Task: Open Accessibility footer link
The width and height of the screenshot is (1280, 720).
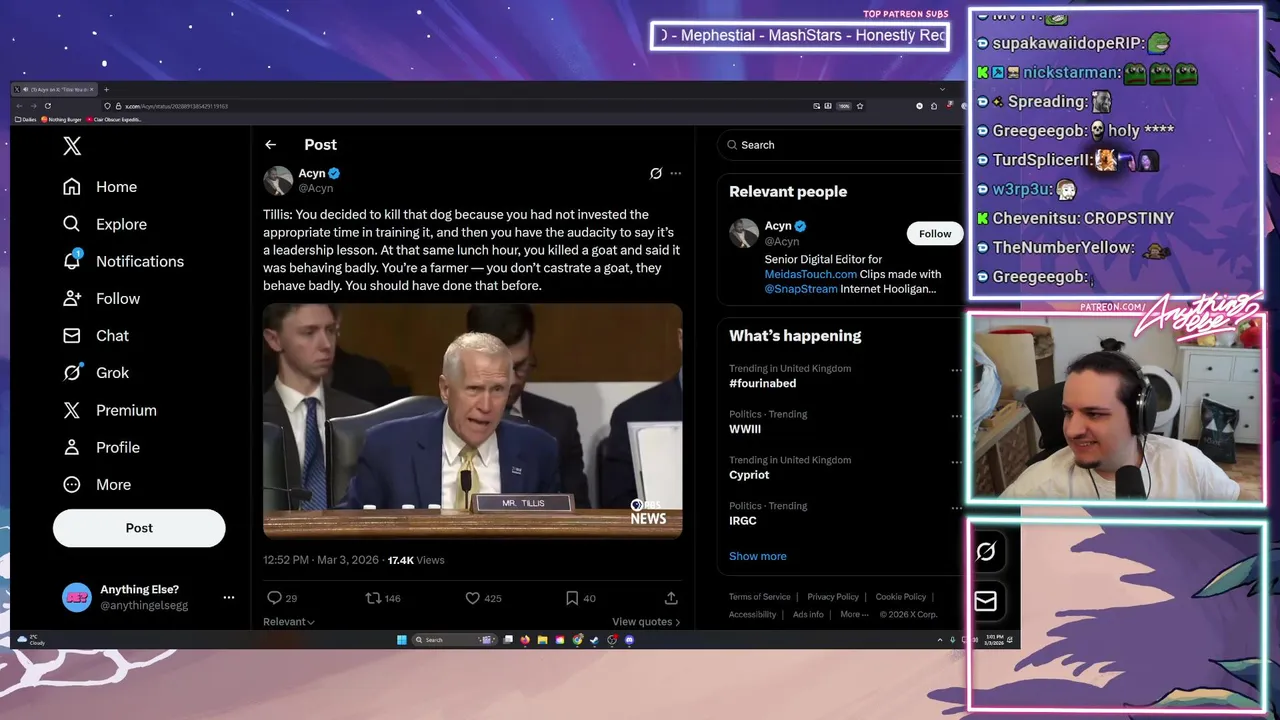Action: tap(752, 615)
